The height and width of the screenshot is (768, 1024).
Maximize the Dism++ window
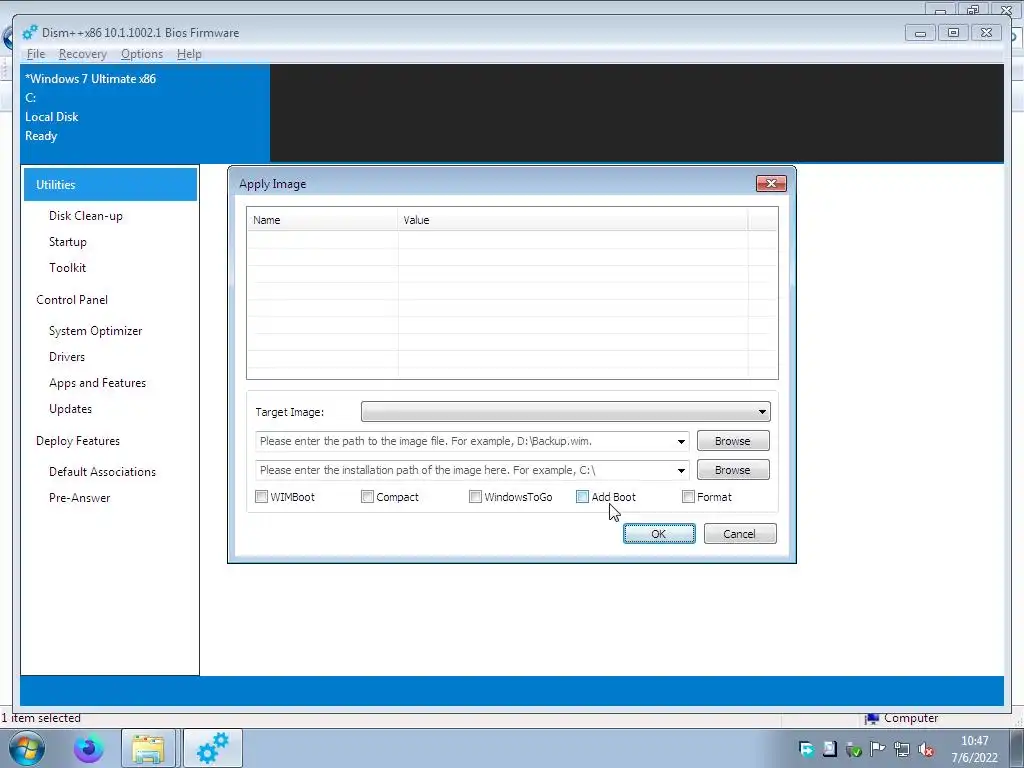(953, 33)
